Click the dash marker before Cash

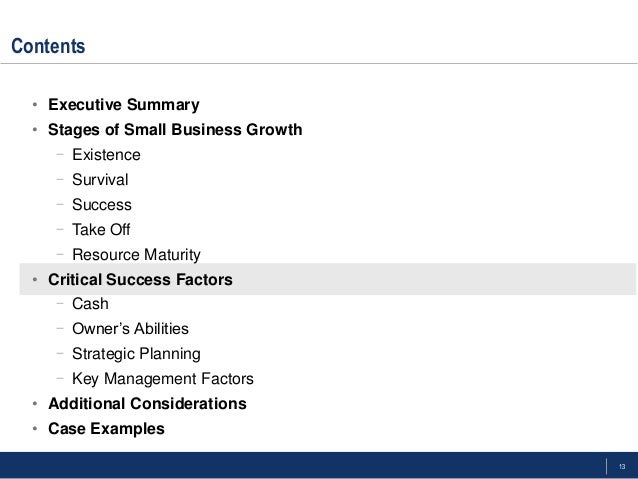tap(61, 303)
